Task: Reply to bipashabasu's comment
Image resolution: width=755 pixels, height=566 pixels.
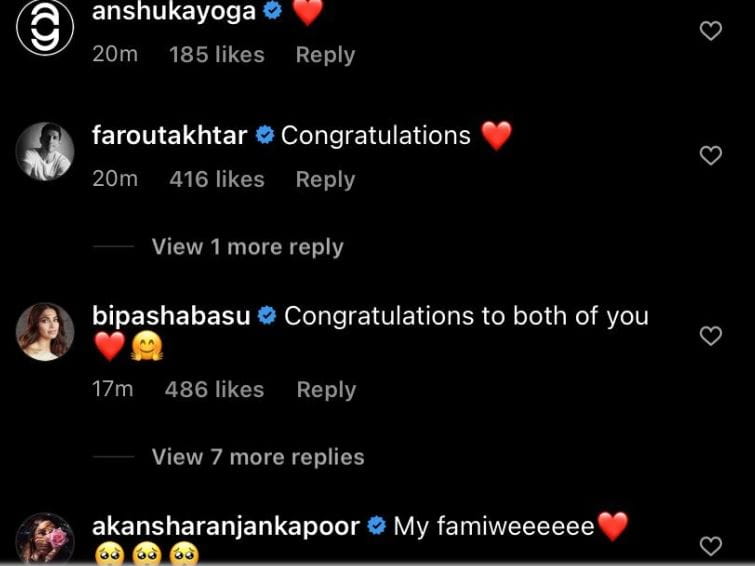Action: 326,390
